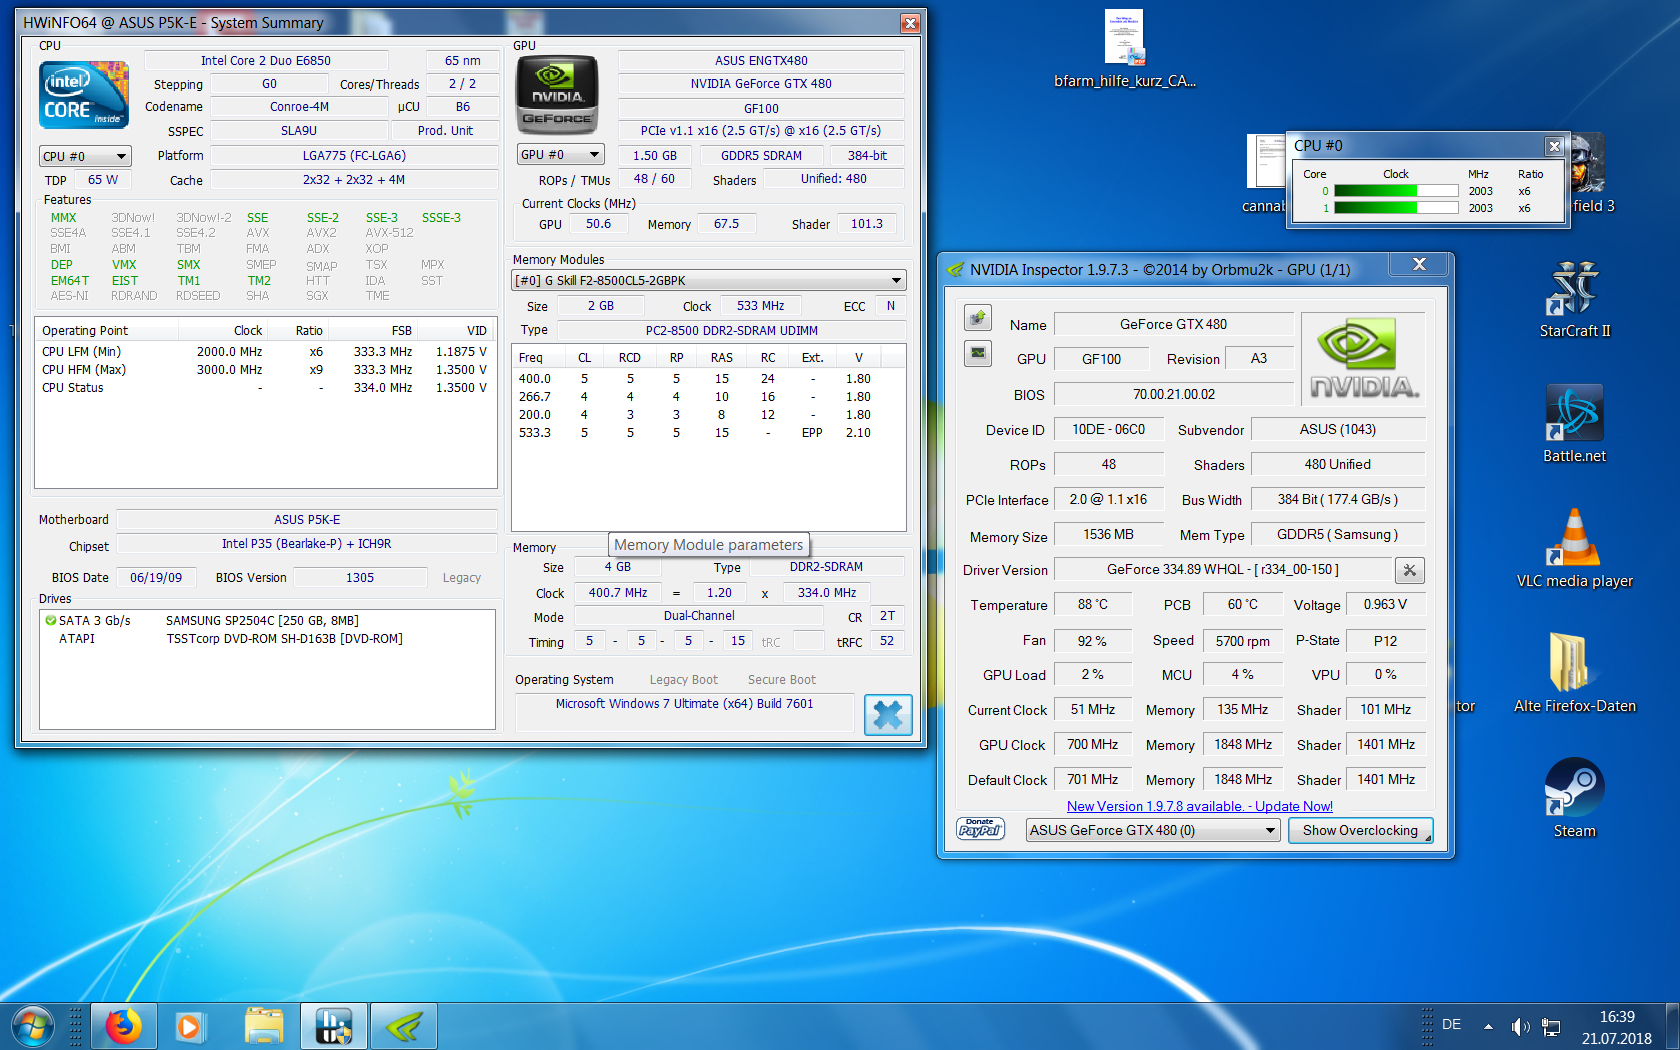Viewport: 1680px width, 1050px height.
Task: Click the SSSE-3 feature flag
Action: [x=441, y=218]
